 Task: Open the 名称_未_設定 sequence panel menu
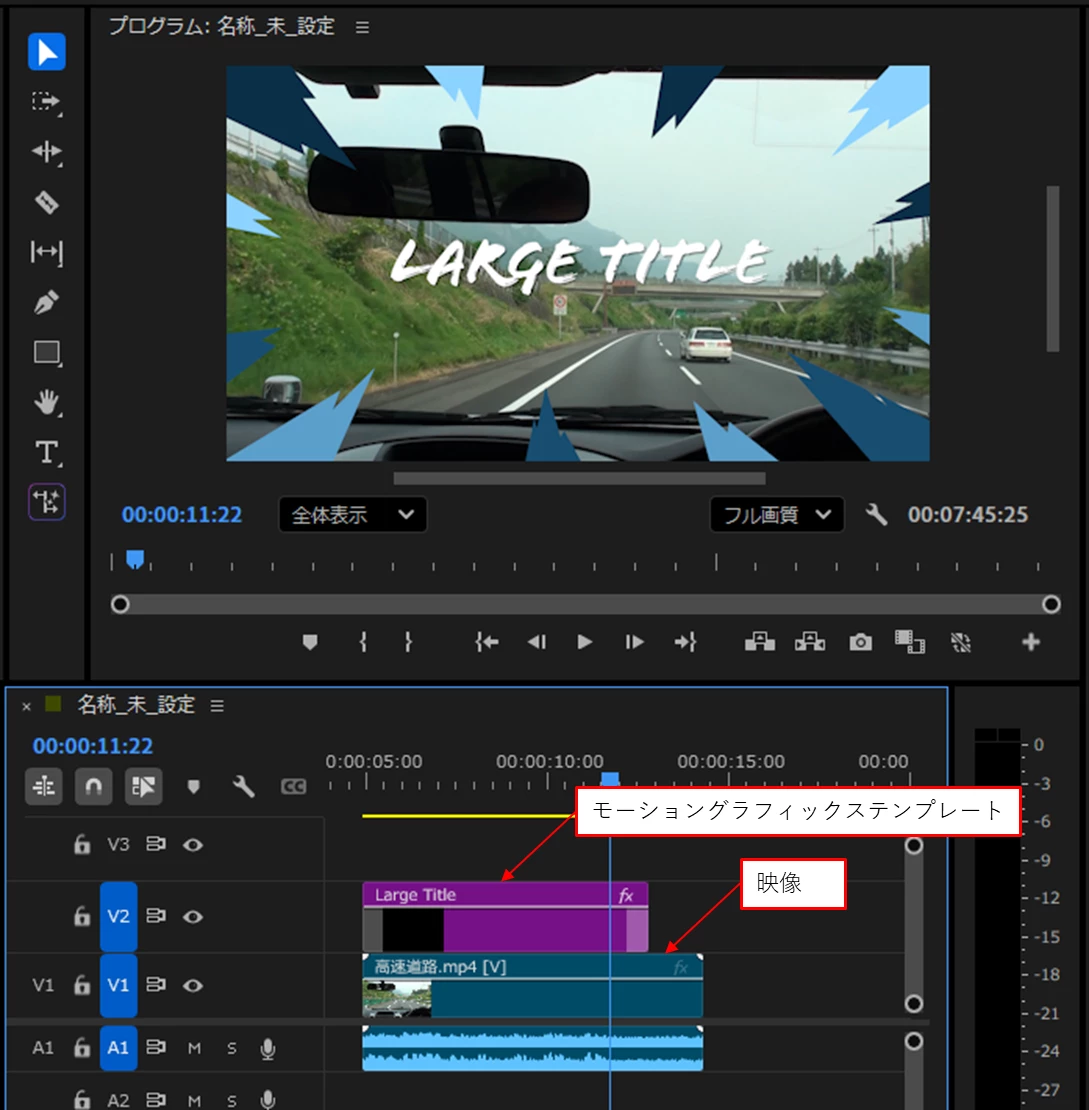pos(217,705)
